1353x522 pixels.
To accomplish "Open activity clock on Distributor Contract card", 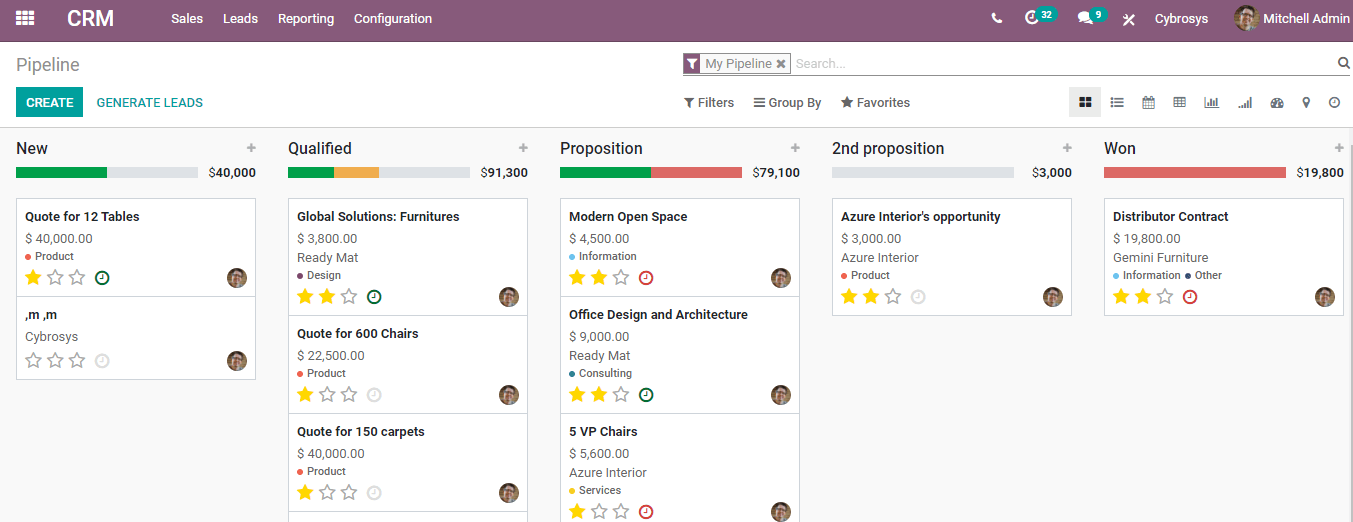I will (x=1190, y=297).
